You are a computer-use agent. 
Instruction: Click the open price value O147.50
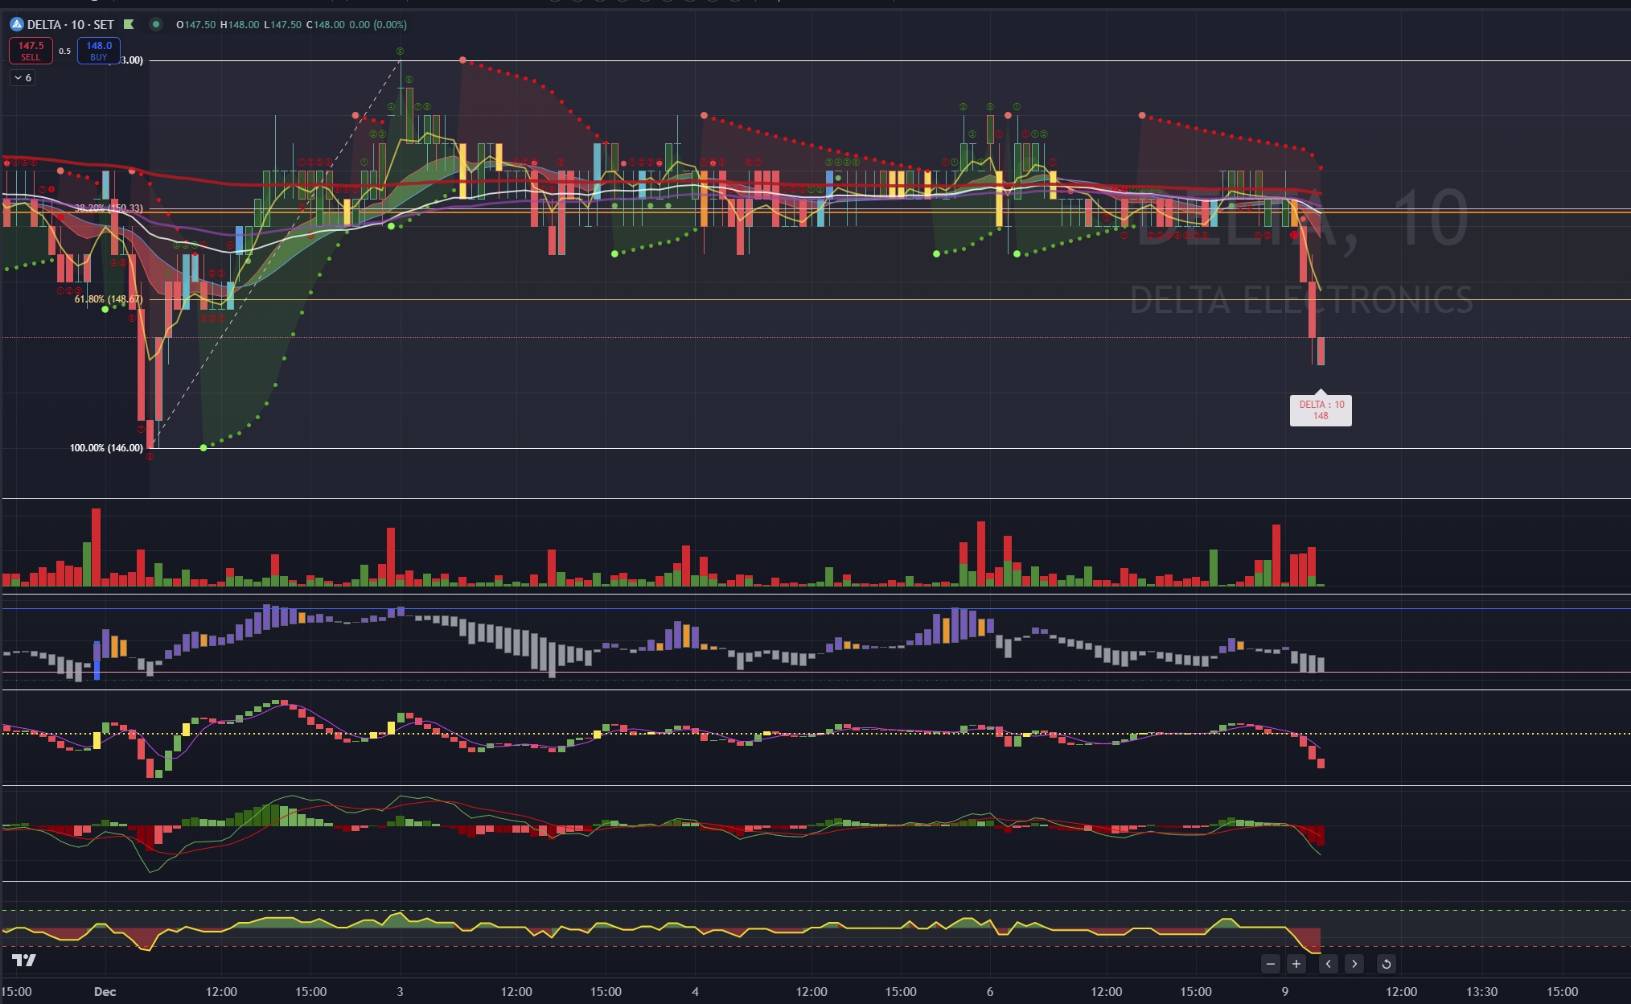click(x=196, y=24)
